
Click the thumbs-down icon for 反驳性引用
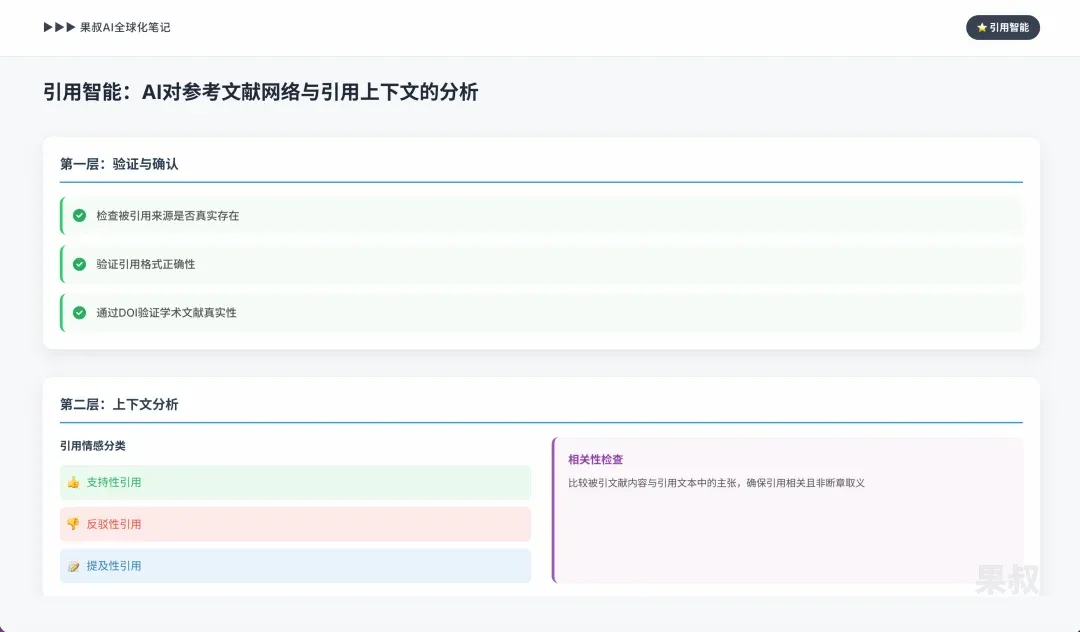(x=73, y=524)
